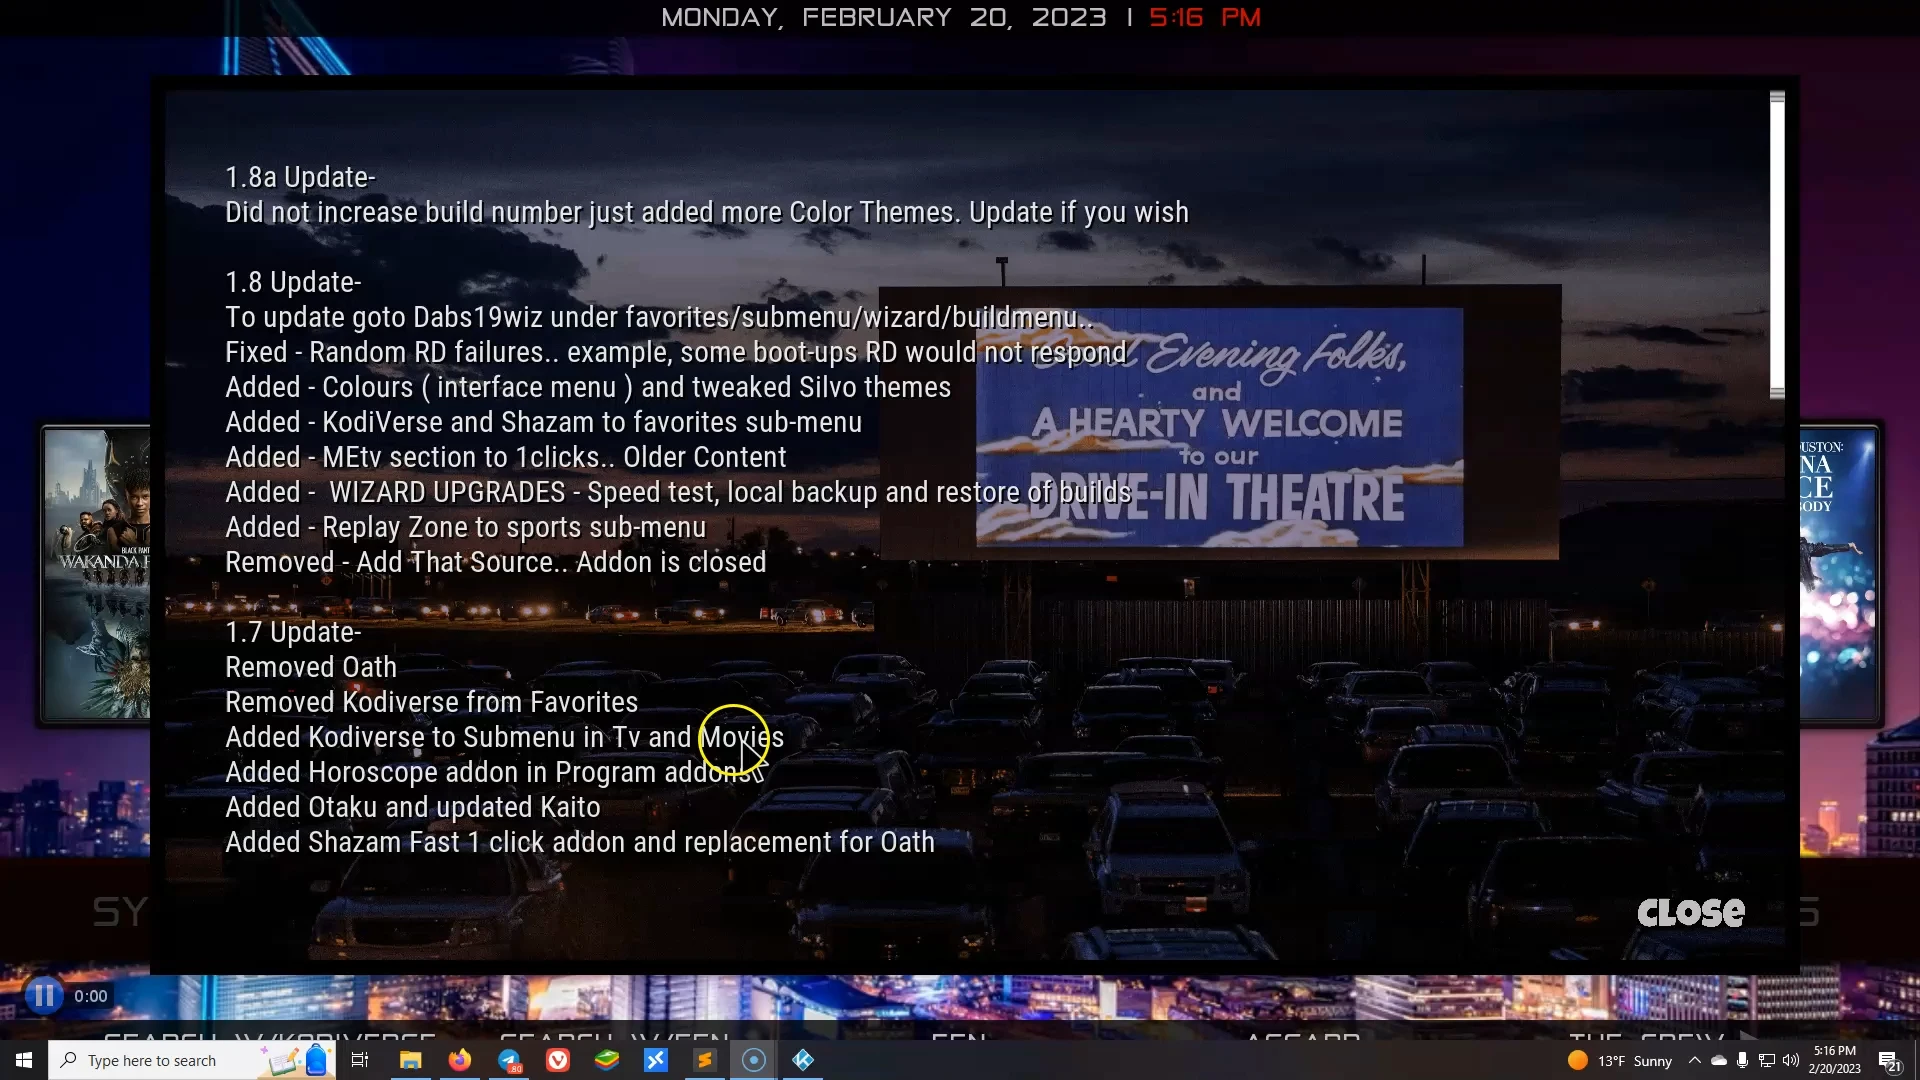Image resolution: width=1920 pixels, height=1080 pixels.
Task: Click the line about Shazam Fast 1 click addon
Action: click(x=580, y=843)
